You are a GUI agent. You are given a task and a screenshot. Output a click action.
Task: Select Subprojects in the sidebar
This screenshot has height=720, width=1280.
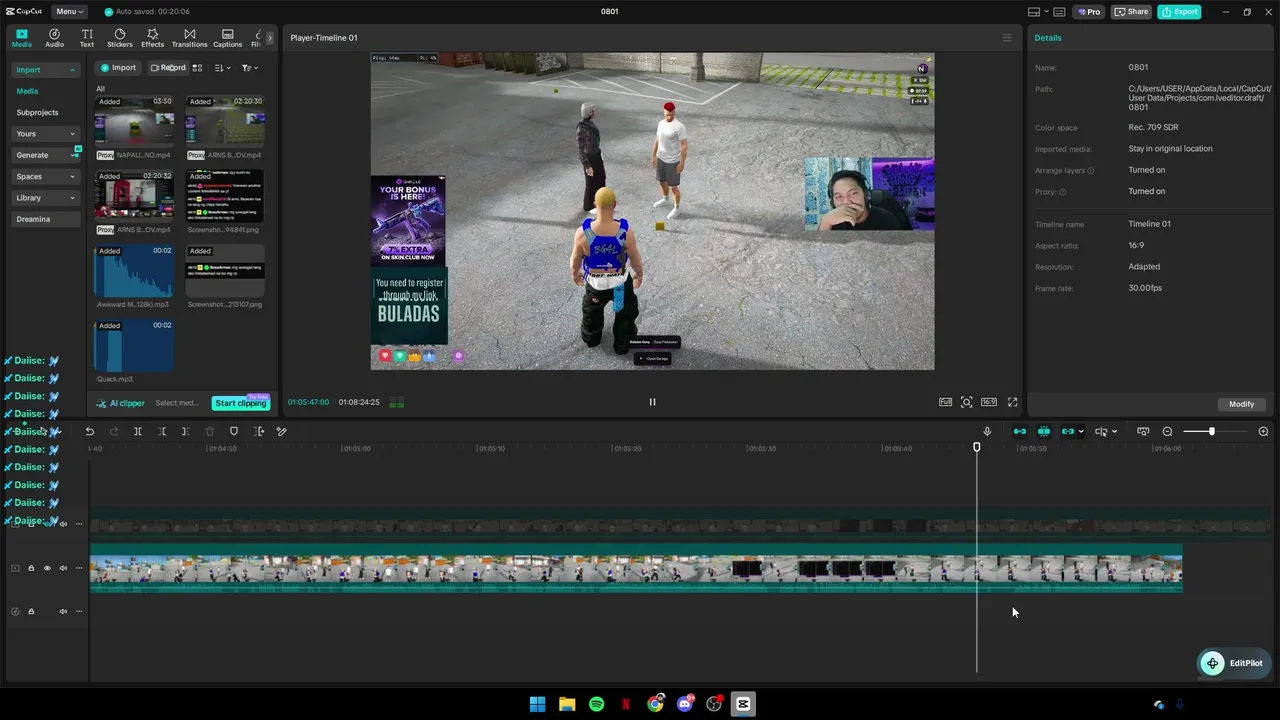[x=38, y=113]
